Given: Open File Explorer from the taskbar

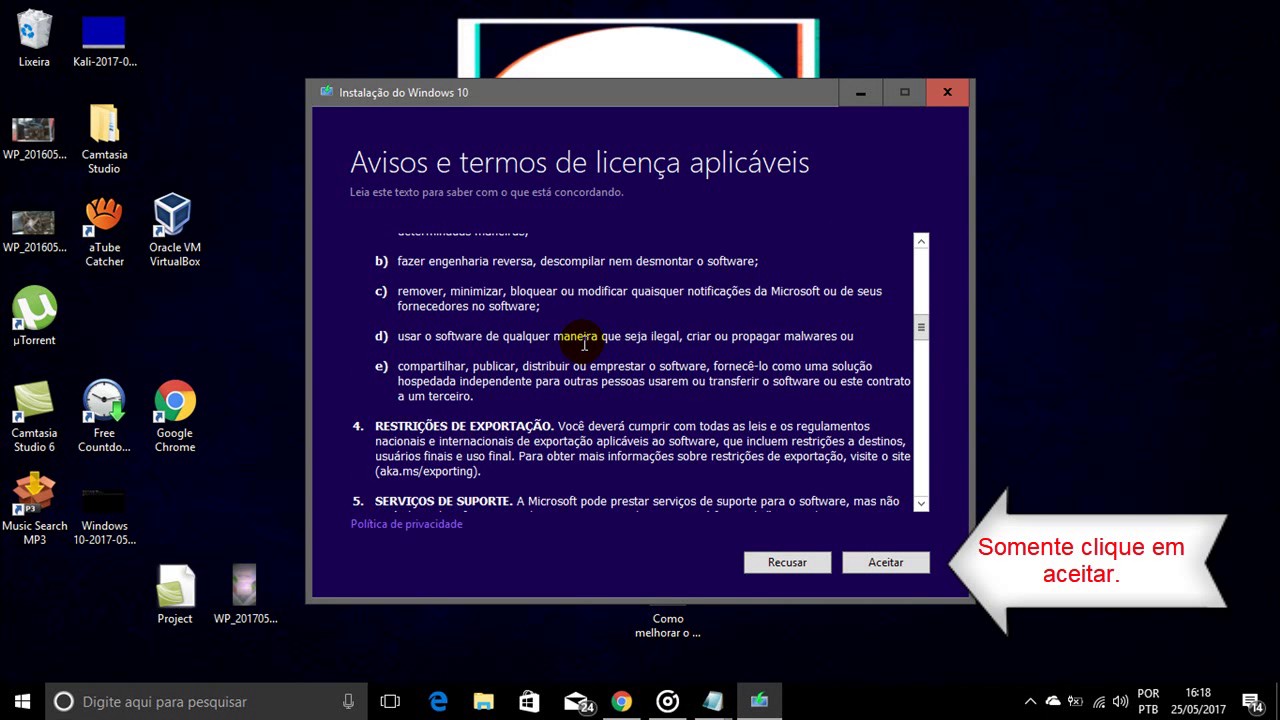Looking at the screenshot, I should tap(483, 701).
